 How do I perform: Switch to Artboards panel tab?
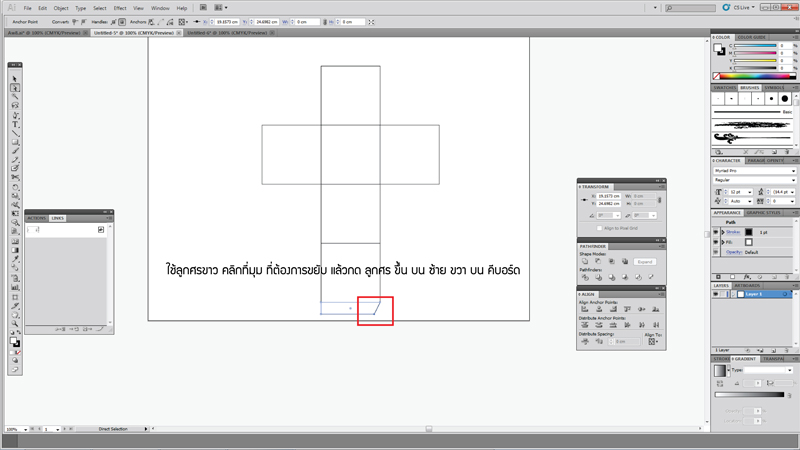coord(747,286)
